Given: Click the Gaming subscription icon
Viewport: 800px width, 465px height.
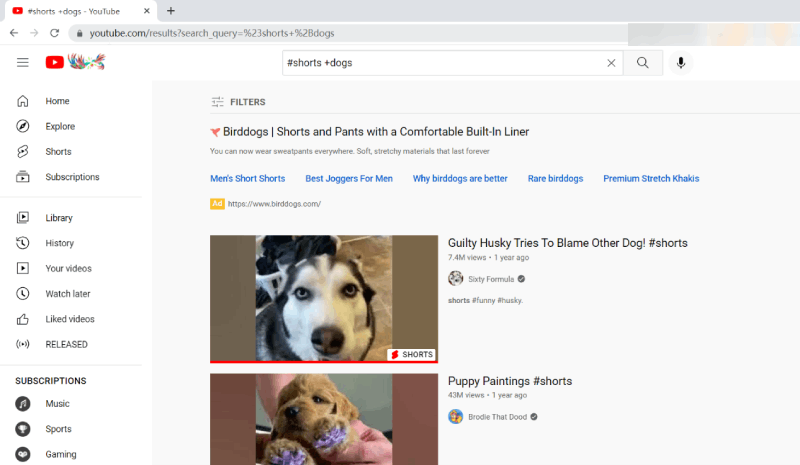Looking at the screenshot, I should 22,454.
